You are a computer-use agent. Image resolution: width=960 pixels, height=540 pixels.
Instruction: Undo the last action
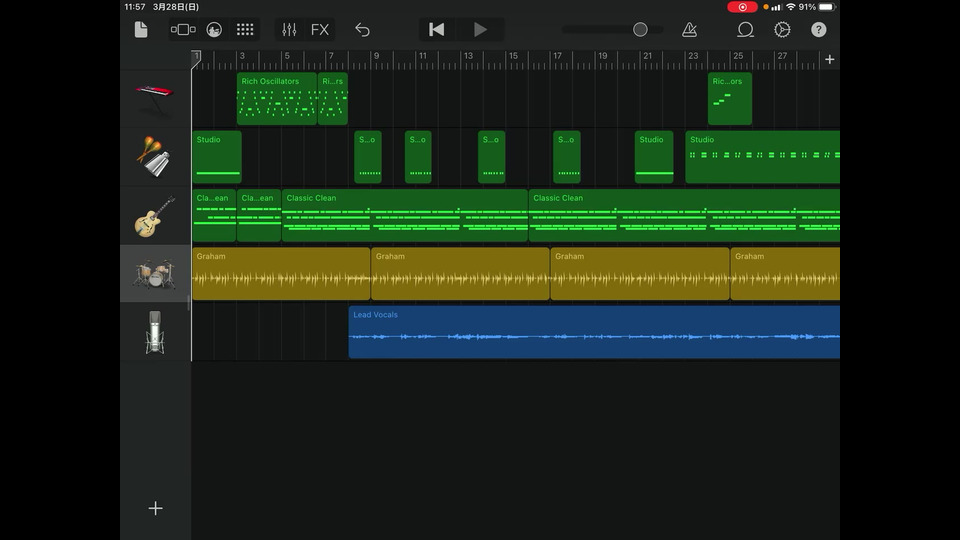click(362, 29)
